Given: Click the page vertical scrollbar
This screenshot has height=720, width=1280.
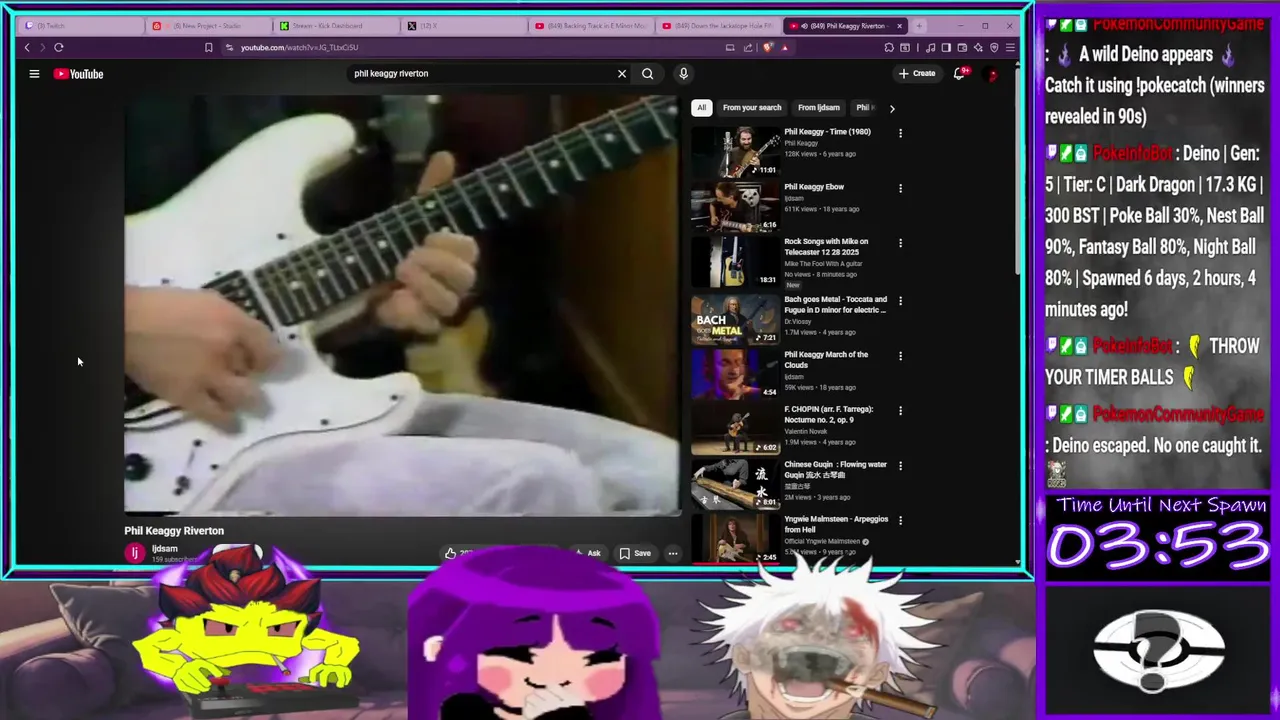Looking at the screenshot, I should click(x=1018, y=170).
